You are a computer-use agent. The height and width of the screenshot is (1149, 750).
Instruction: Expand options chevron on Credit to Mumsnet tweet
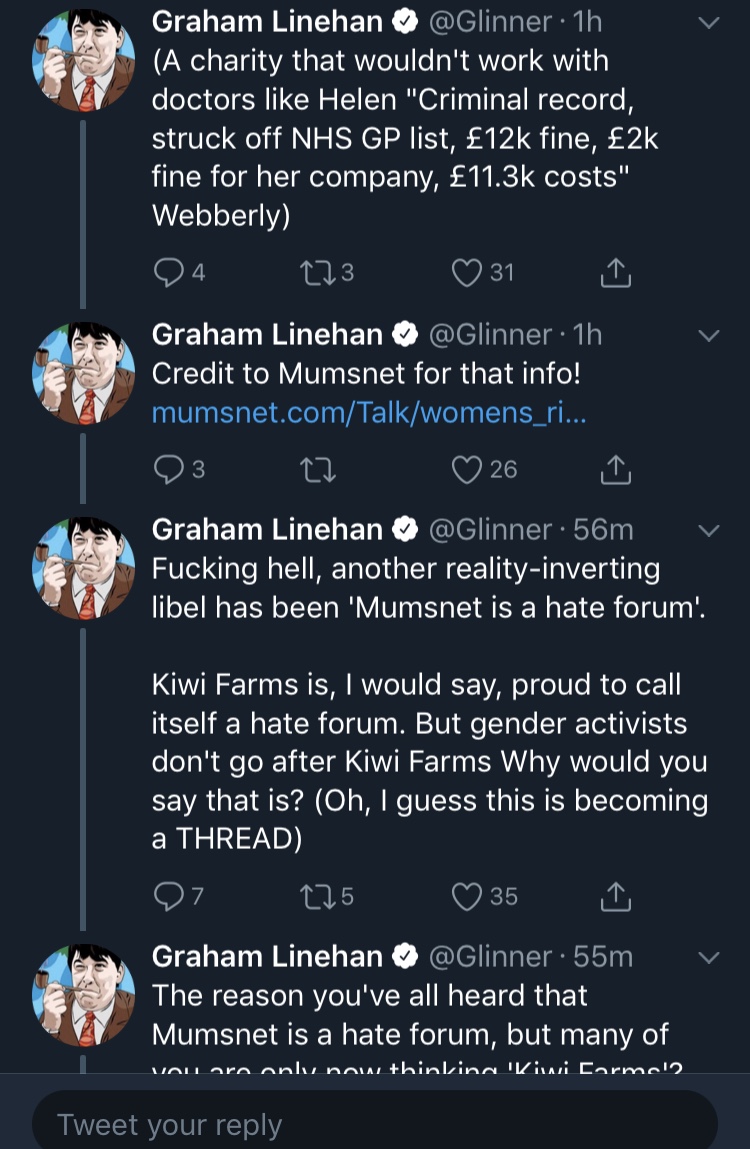pos(709,336)
